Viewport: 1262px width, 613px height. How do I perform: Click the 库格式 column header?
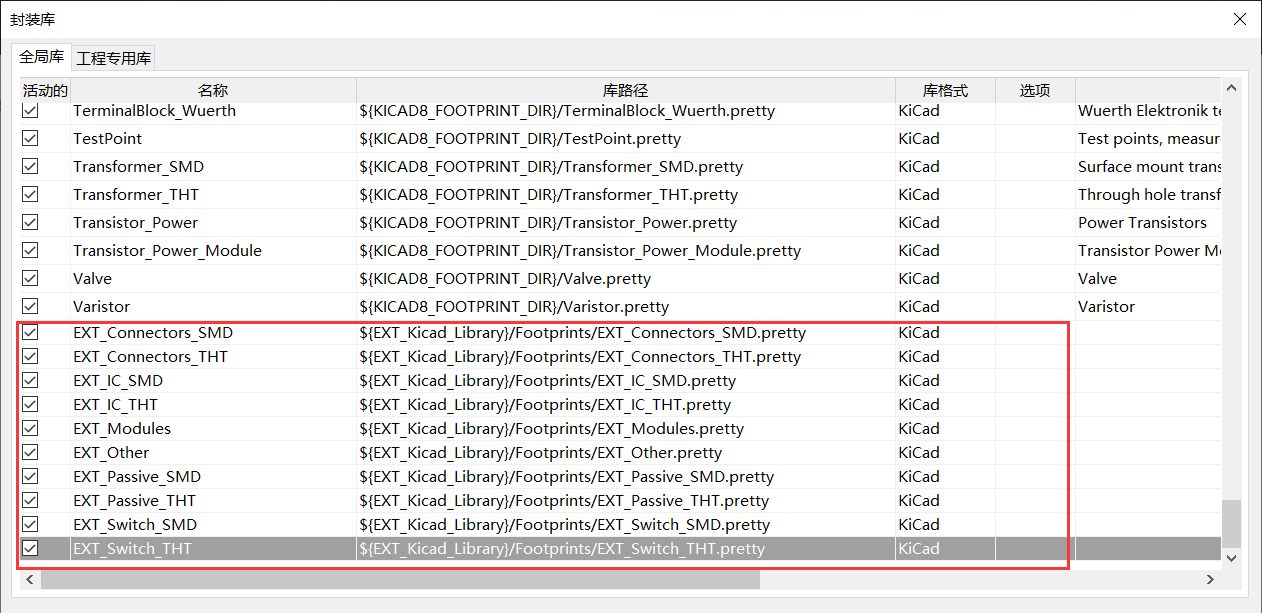click(944, 90)
